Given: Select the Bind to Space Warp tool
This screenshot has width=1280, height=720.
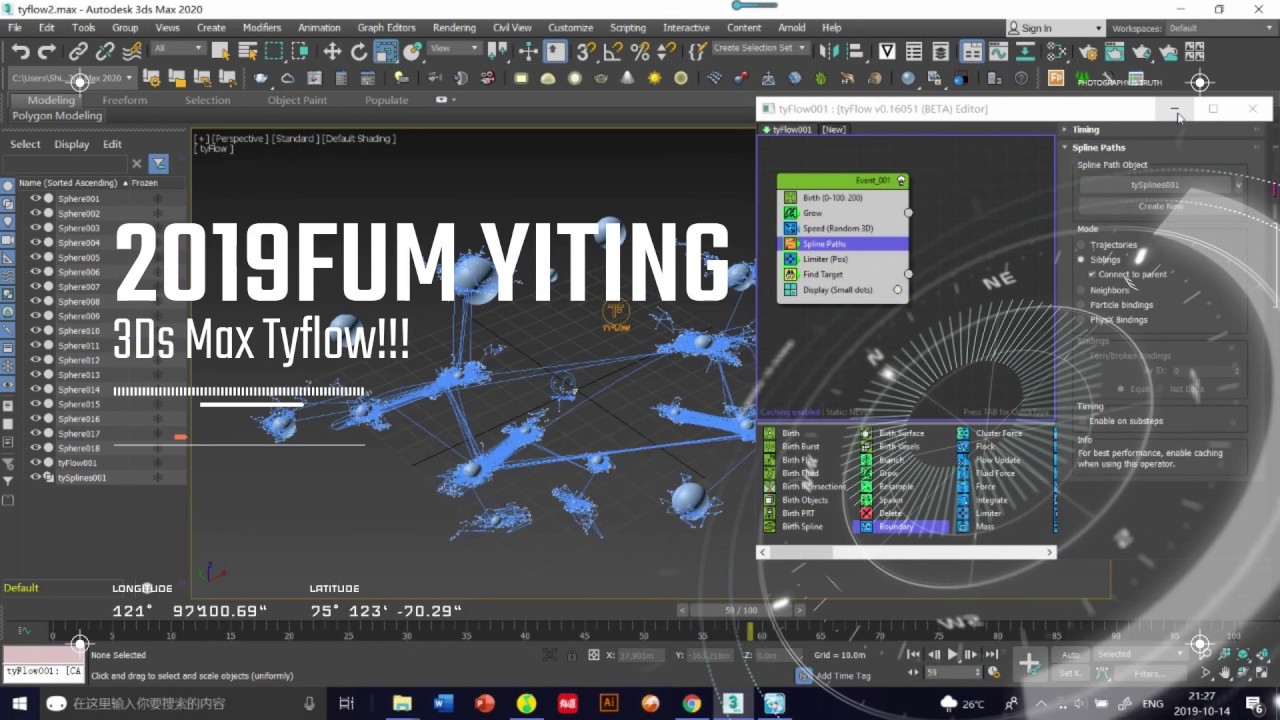Looking at the screenshot, I should pos(132,51).
